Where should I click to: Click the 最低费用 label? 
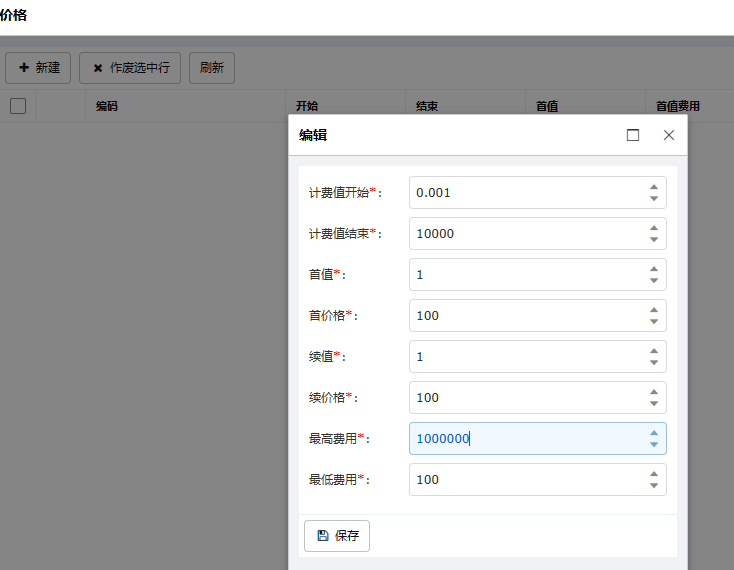click(339, 480)
